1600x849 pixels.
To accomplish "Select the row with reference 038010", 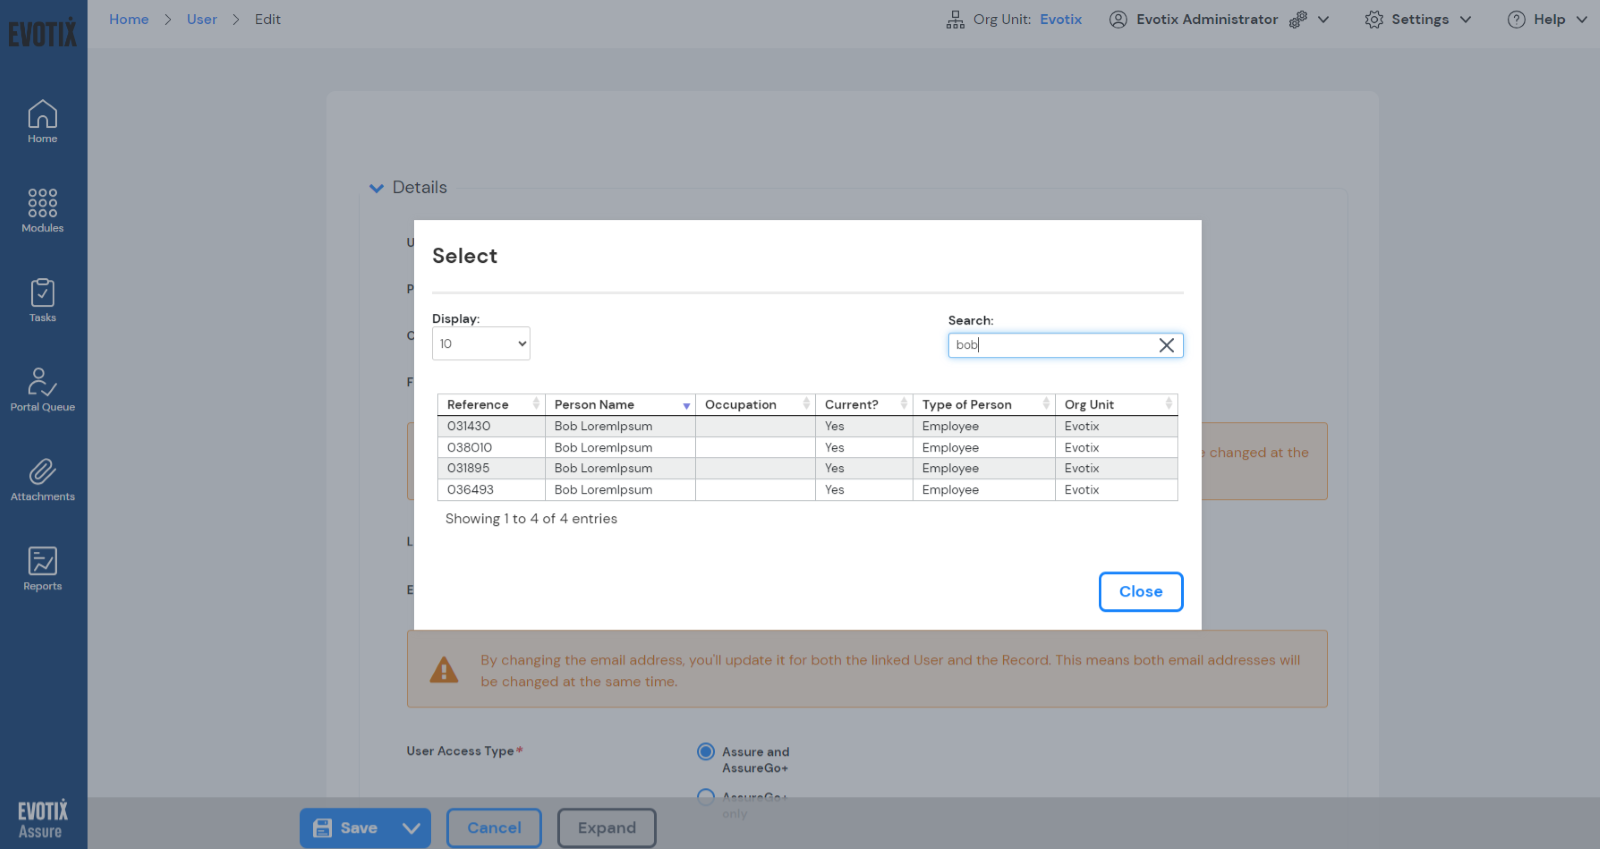I will (807, 448).
